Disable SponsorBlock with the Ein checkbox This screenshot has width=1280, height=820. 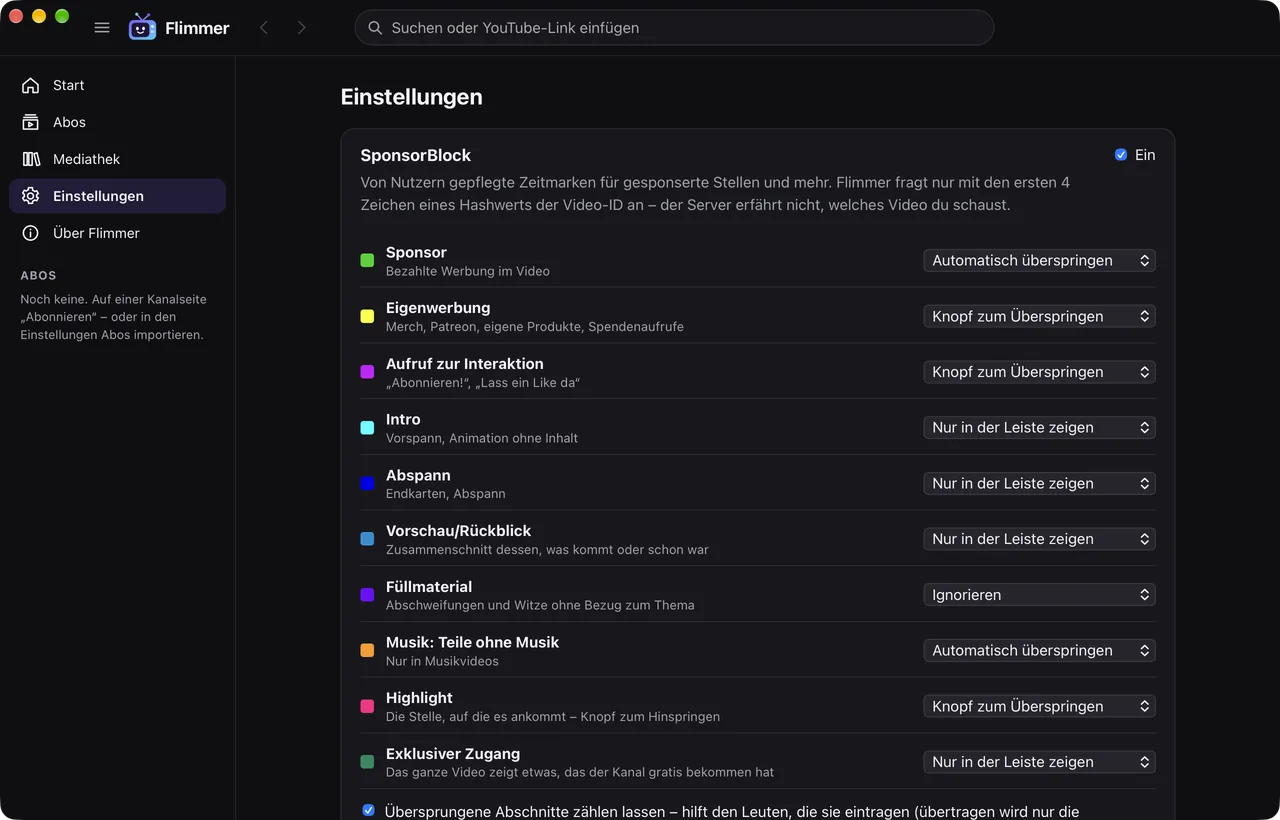(1121, 155)
